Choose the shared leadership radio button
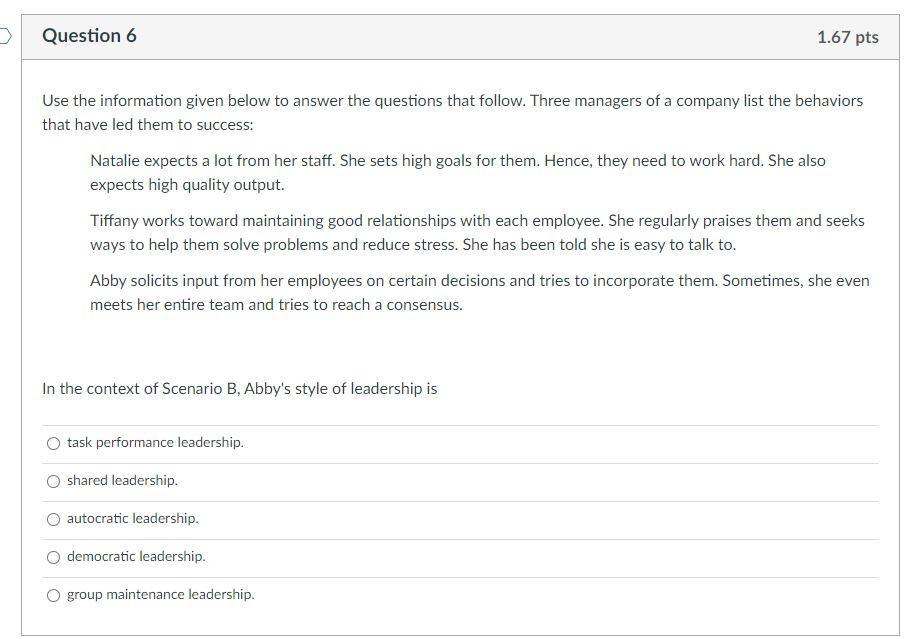Screen dimensions: 912x639 (x=54, y=481)
